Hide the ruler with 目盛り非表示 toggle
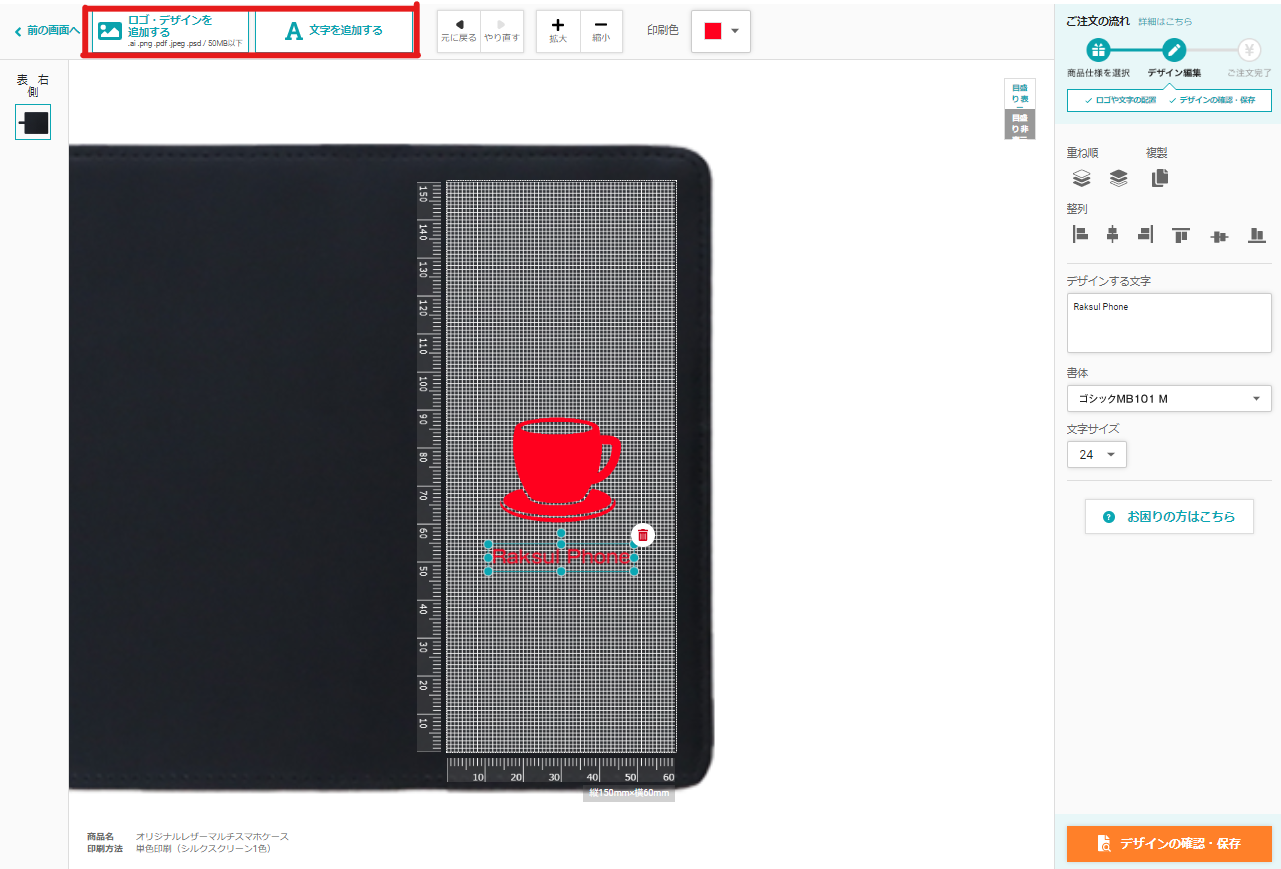This screenshot has width=1281, height=869. (x=1020, y=124)
